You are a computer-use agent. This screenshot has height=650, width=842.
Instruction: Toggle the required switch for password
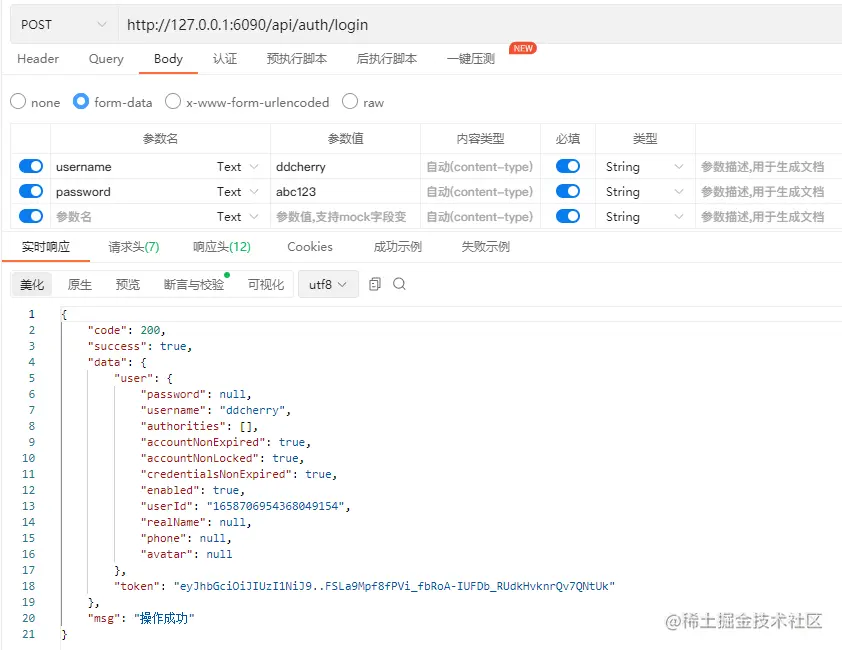point(567,191)
